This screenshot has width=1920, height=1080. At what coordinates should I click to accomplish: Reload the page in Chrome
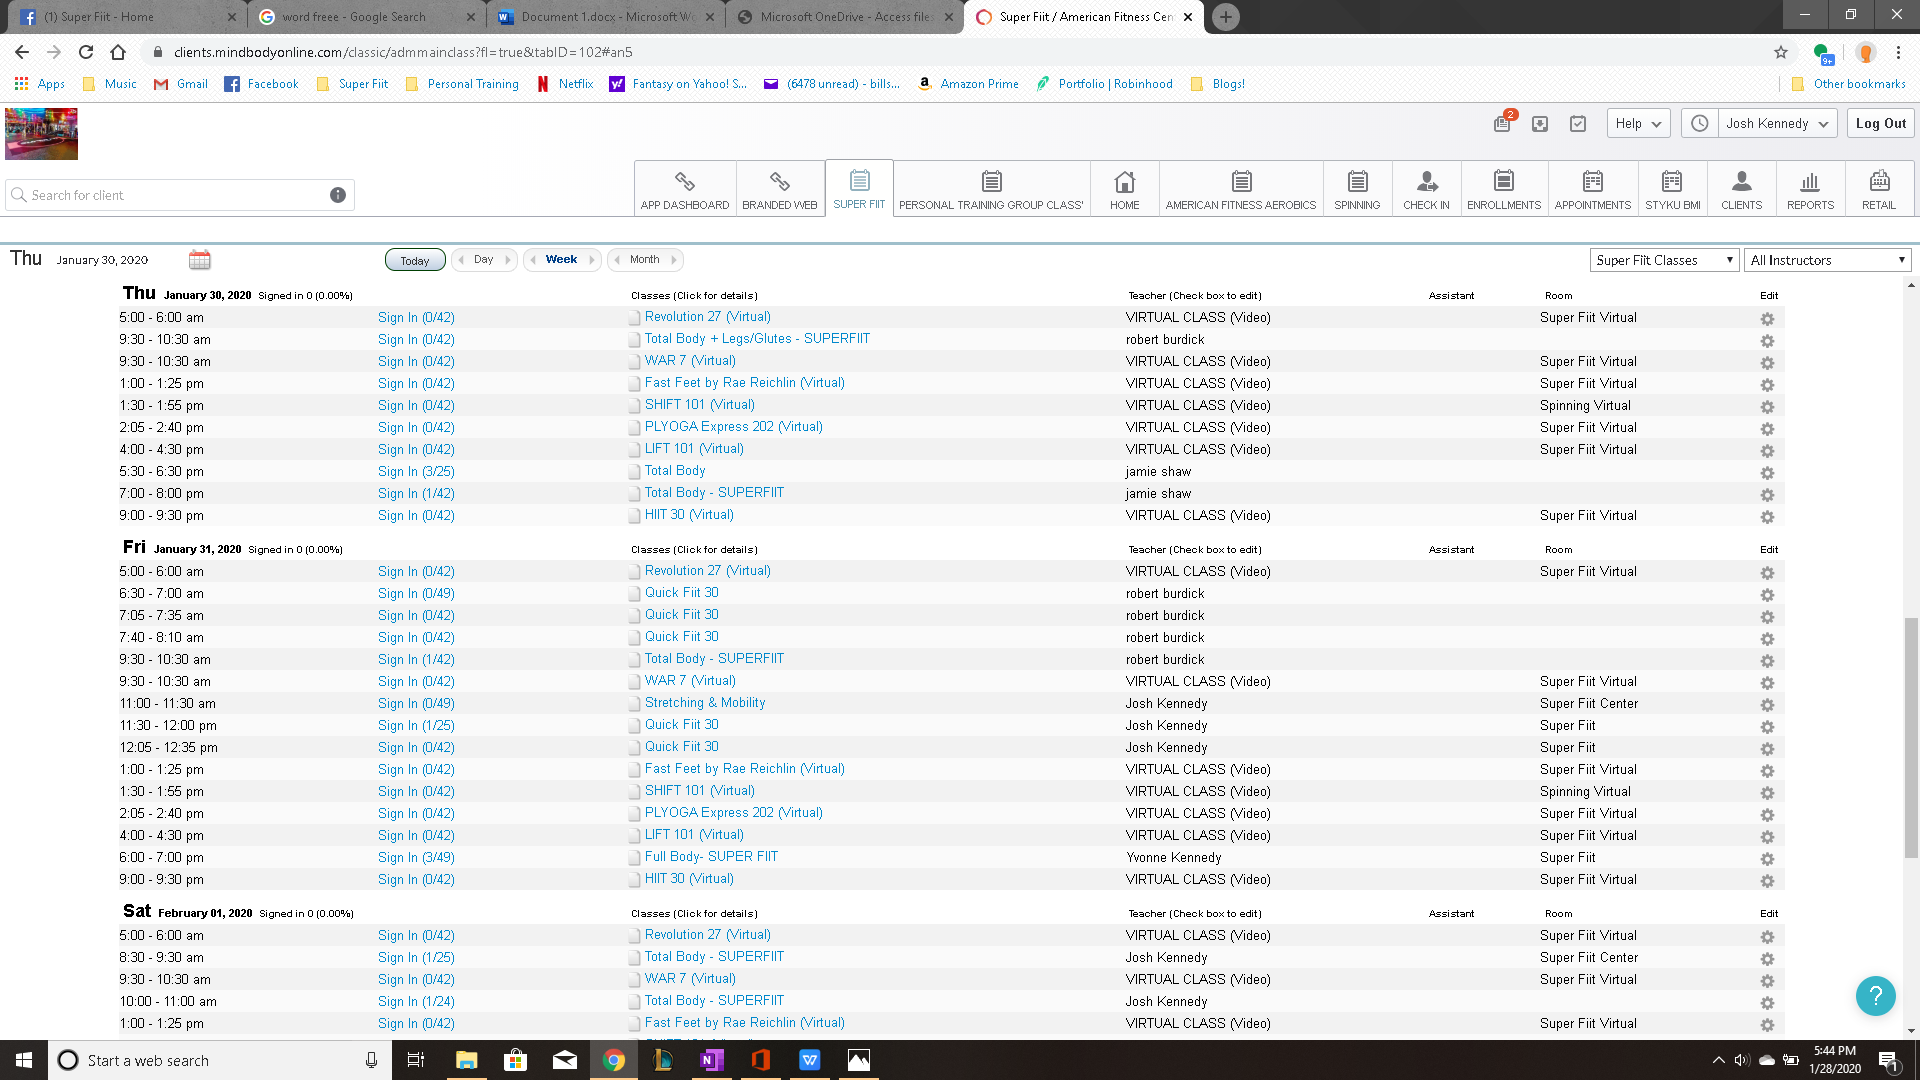pos(86,52)
